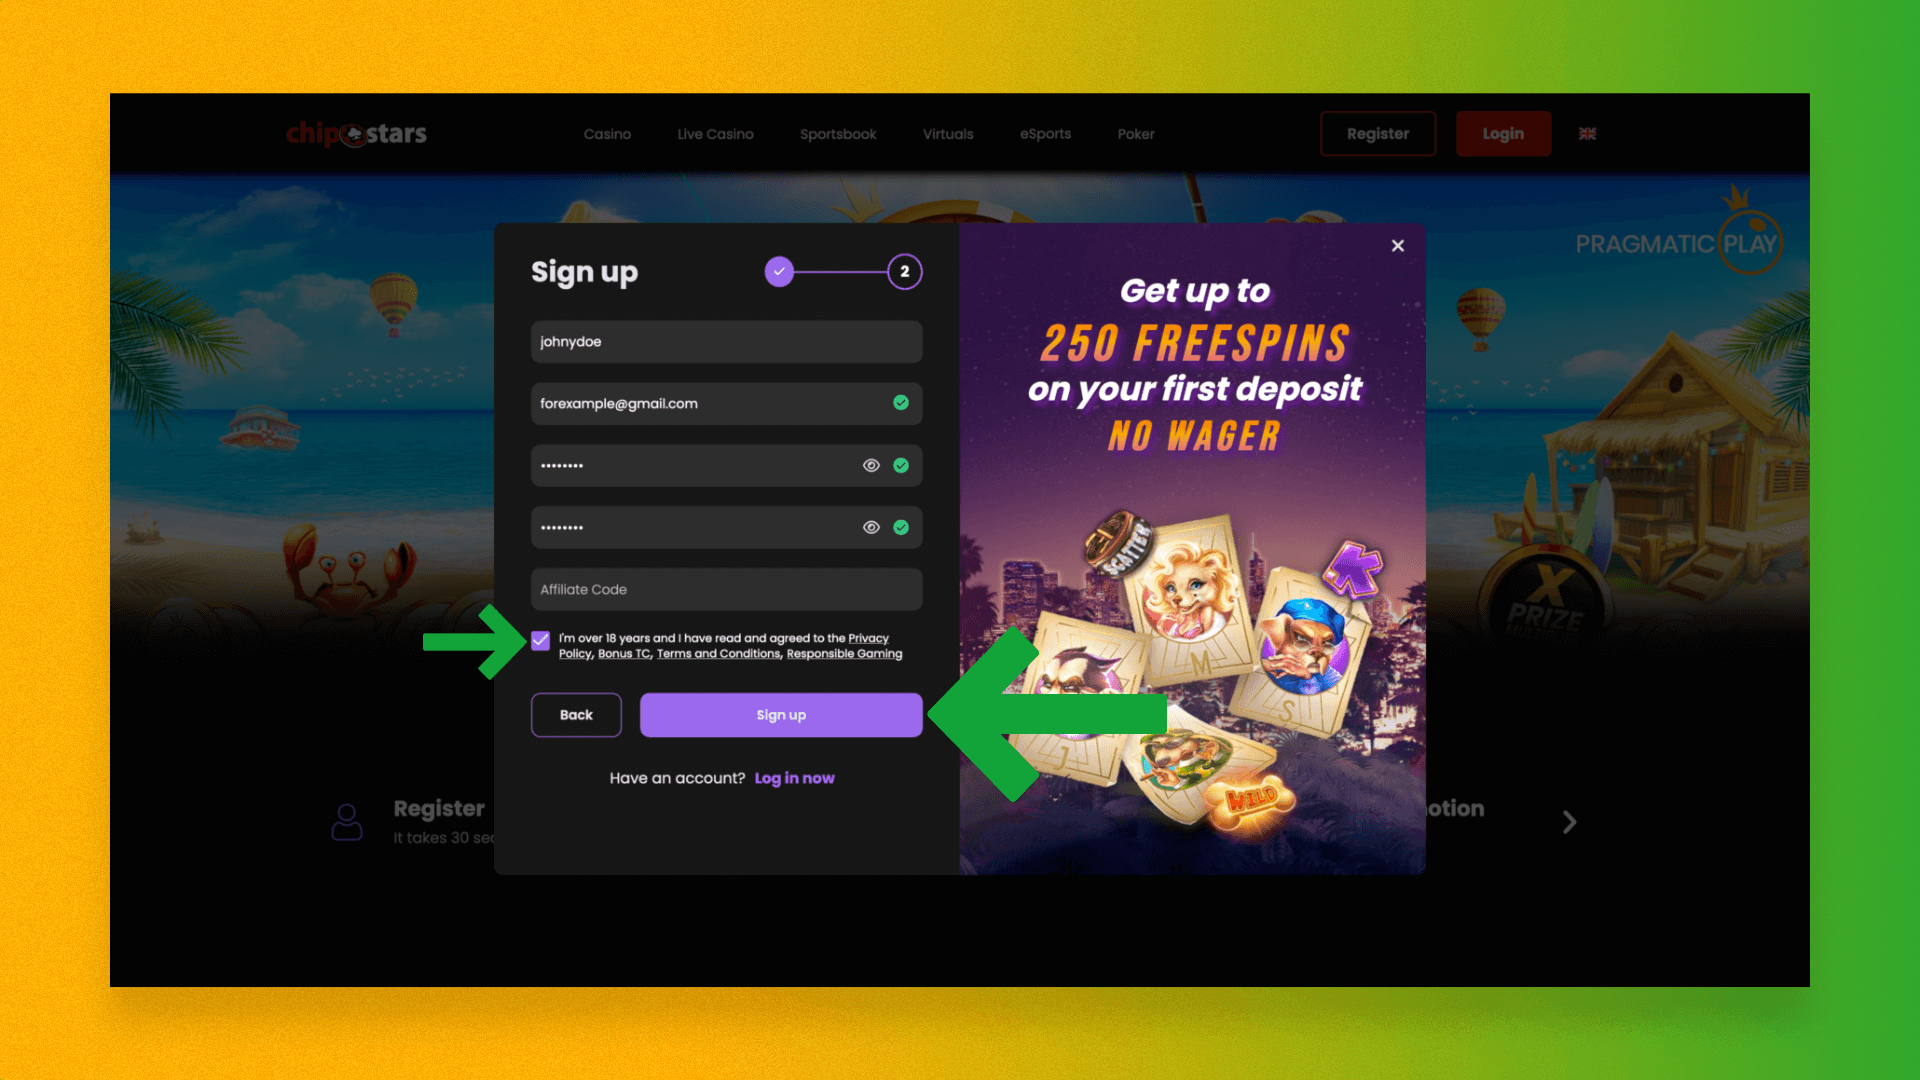Click the green password confirmation checkmark icon

(x=901, y=526)
